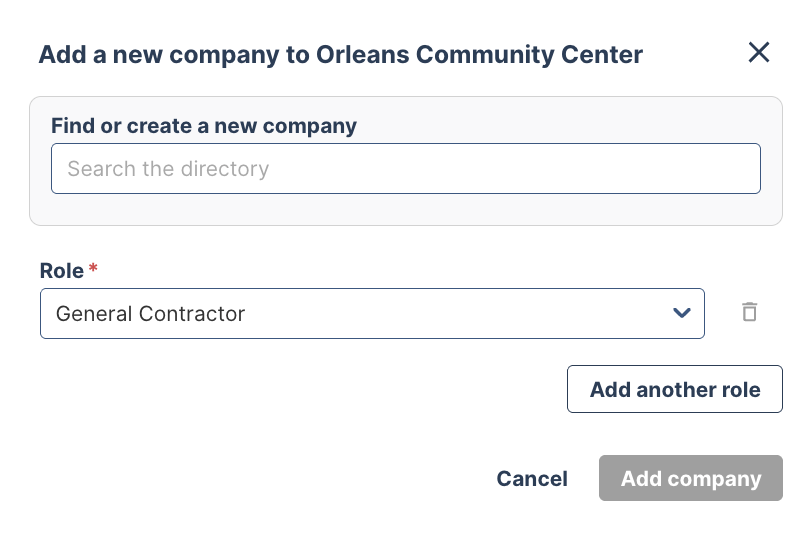This screenshot has height=548, width=812.
Task: Close the Add a new company dialog
Action: [x=759, y=53]
